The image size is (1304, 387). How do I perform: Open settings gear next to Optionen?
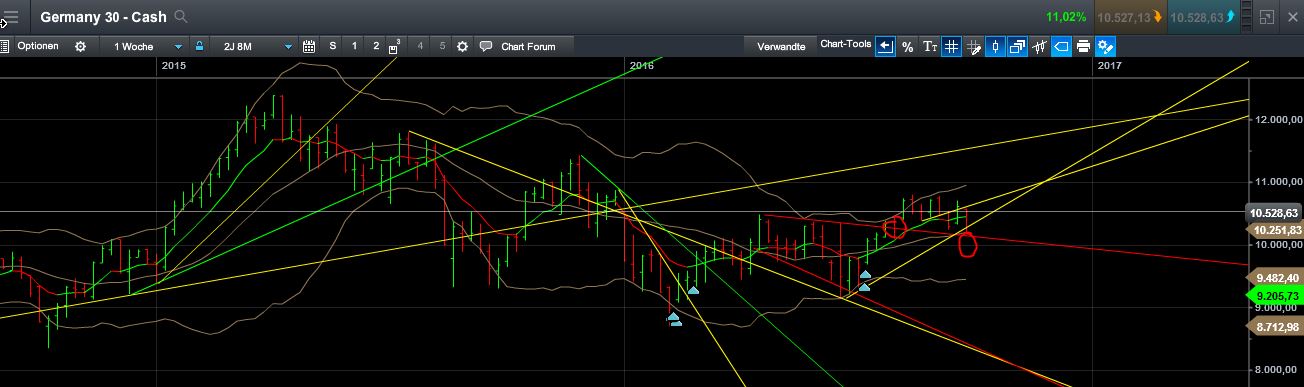pos(81,46)
